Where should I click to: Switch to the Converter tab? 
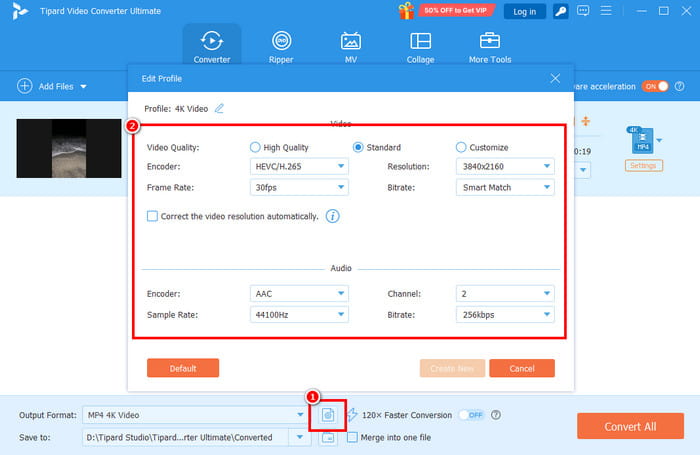(212, 47)
